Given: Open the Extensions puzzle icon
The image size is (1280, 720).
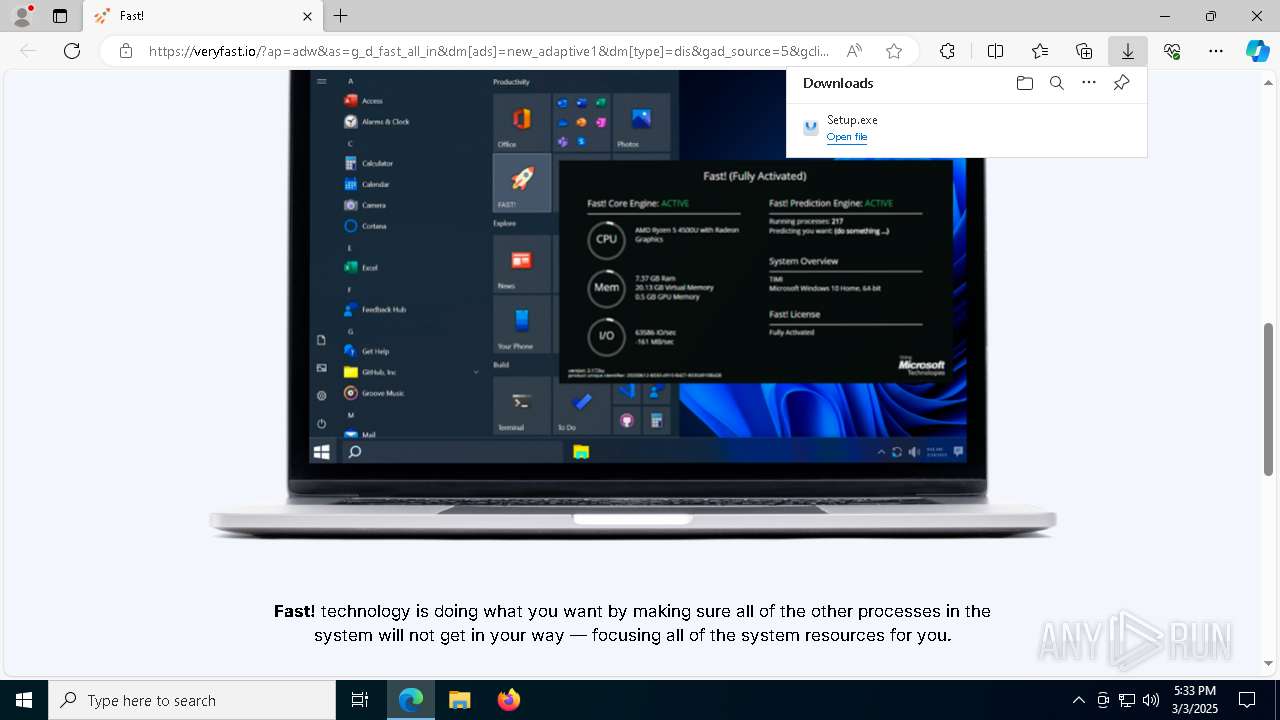Looking at the screenshot, I should 947,51.
